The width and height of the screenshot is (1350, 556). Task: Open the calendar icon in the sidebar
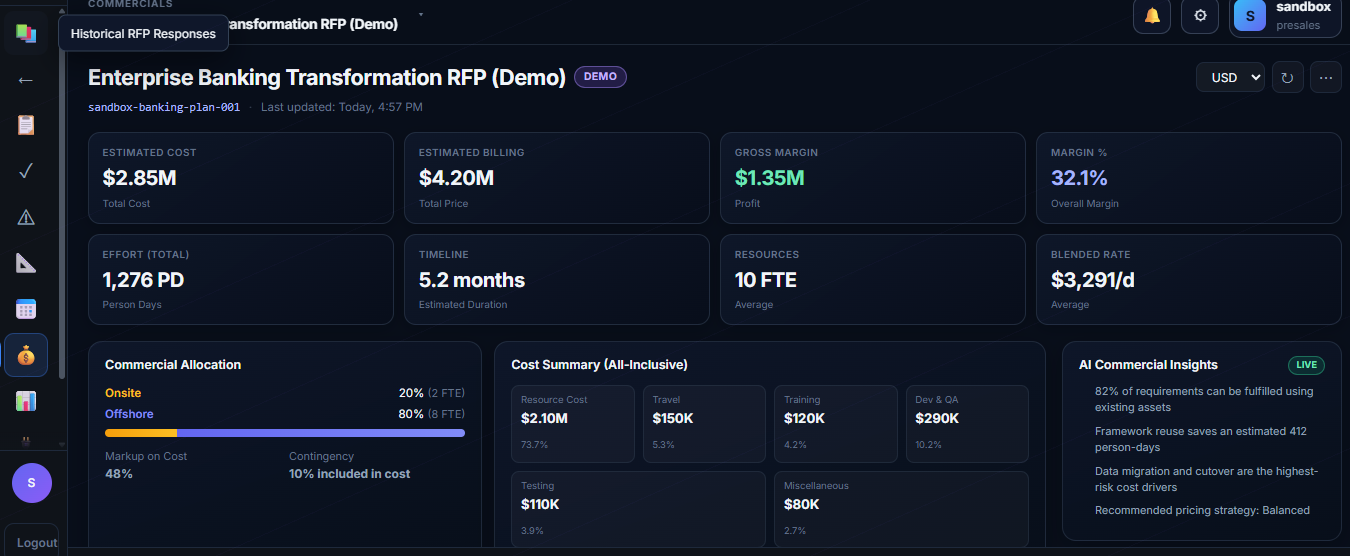26,309
